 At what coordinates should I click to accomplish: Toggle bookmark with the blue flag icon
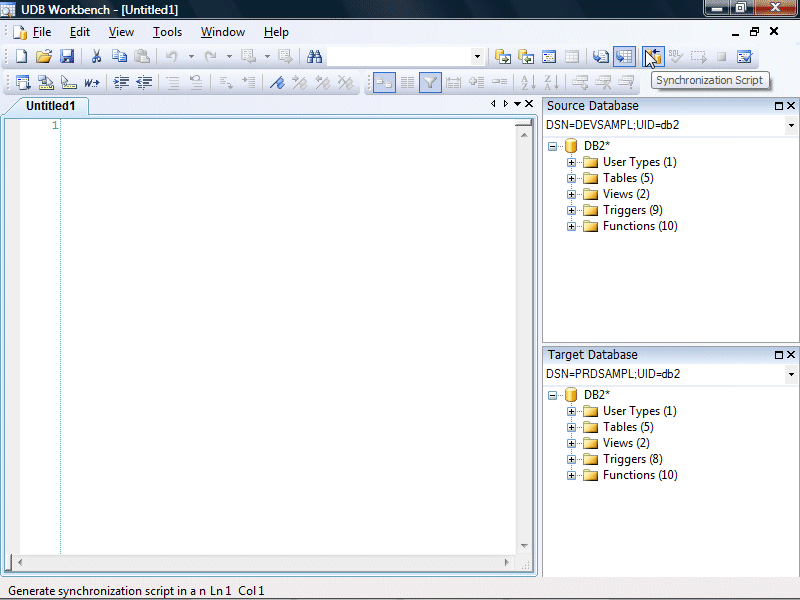point(277,82)
